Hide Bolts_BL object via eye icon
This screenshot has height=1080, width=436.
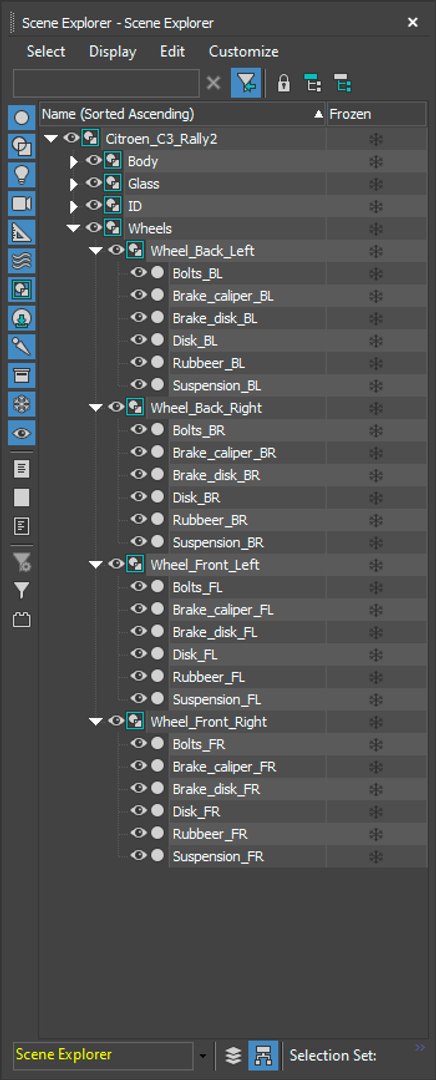(x=138, y=273)
